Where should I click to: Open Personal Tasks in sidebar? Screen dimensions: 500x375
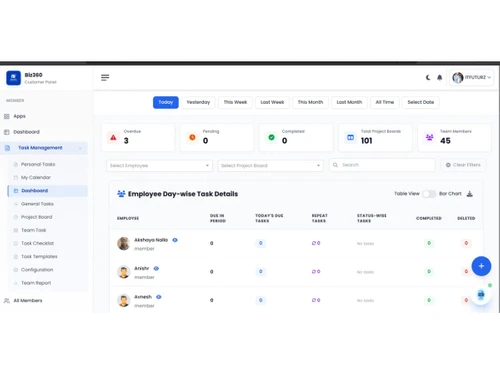[x=48, y=164]
